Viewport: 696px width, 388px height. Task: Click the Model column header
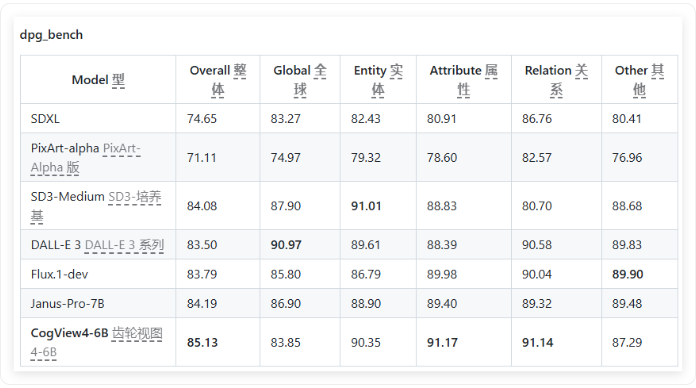tap(98, 80)
